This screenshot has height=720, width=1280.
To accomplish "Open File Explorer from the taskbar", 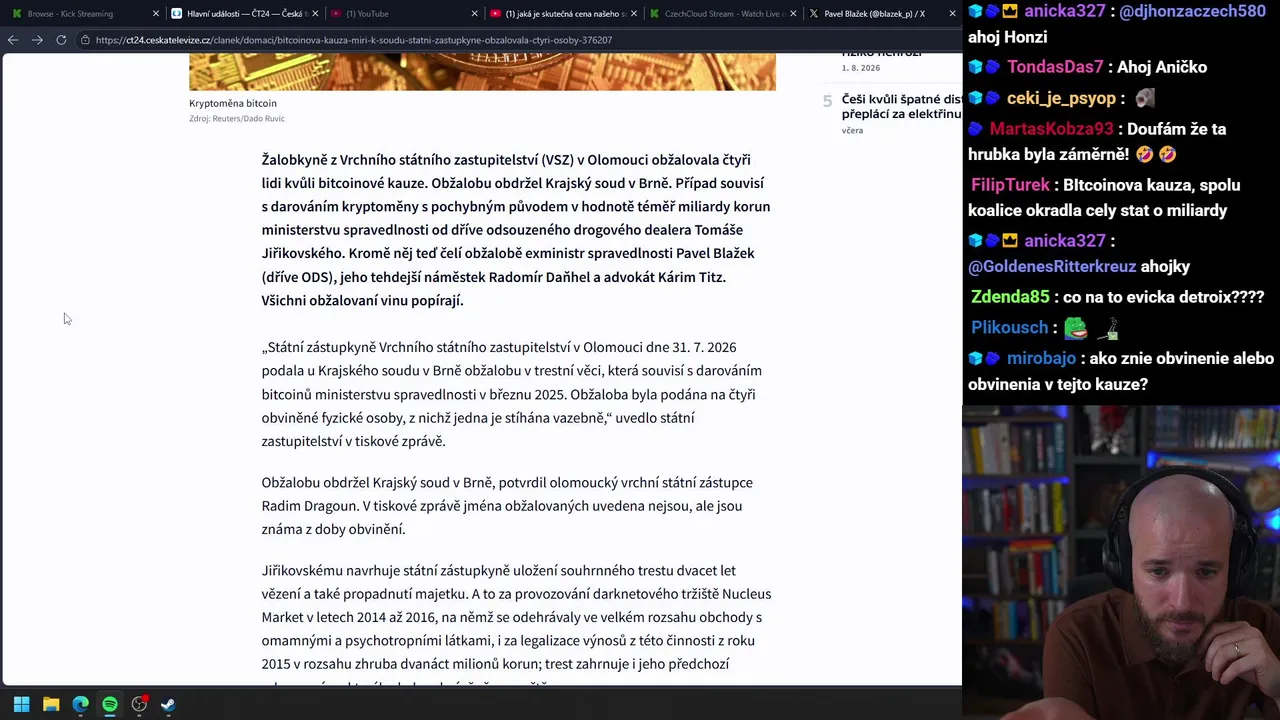I will (x=51, y=704).
